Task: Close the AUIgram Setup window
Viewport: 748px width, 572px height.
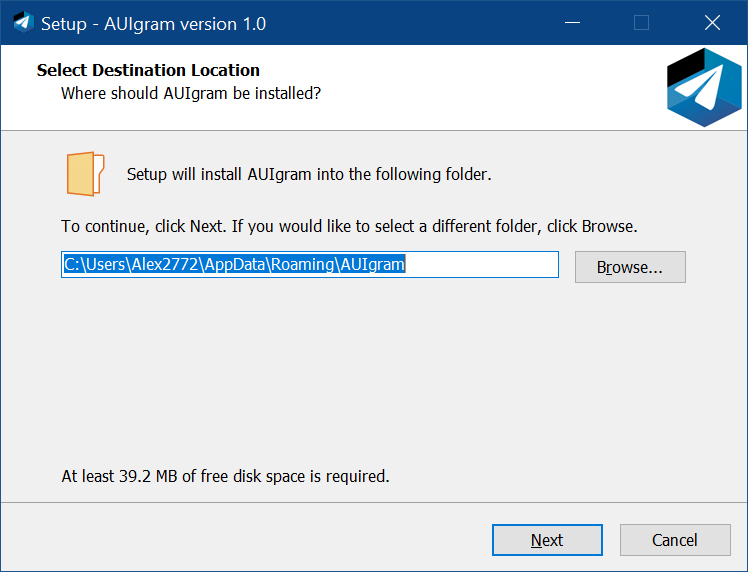Action: 712,23
